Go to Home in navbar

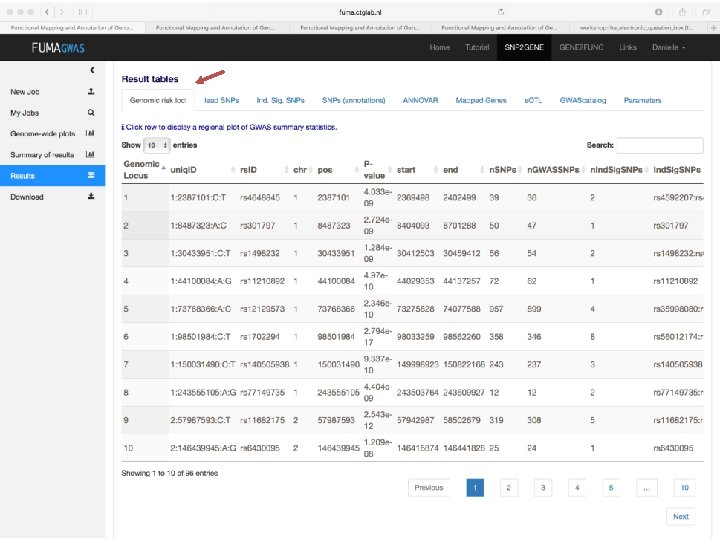(439, 47)
